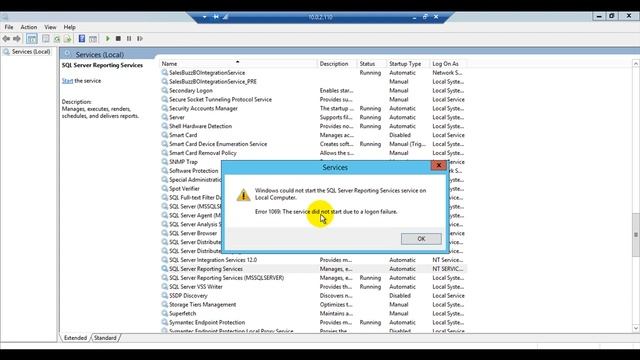The height and width of the screenshot is (360, 640).
Task: Switch to the Extended tab
Action: click(76, 338)
